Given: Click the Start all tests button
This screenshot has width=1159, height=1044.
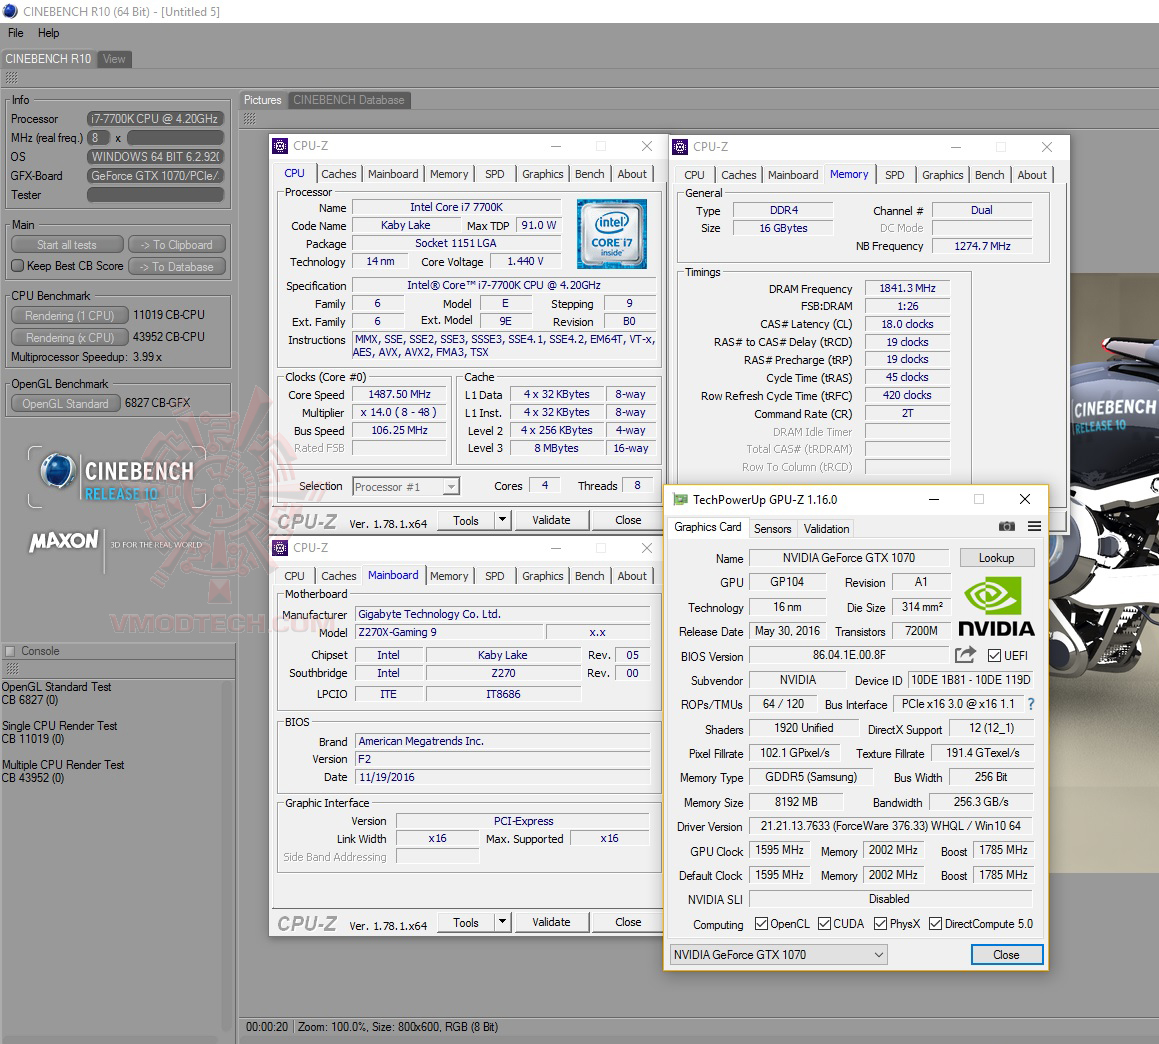Looking at the screenshot, I should 66,244.
